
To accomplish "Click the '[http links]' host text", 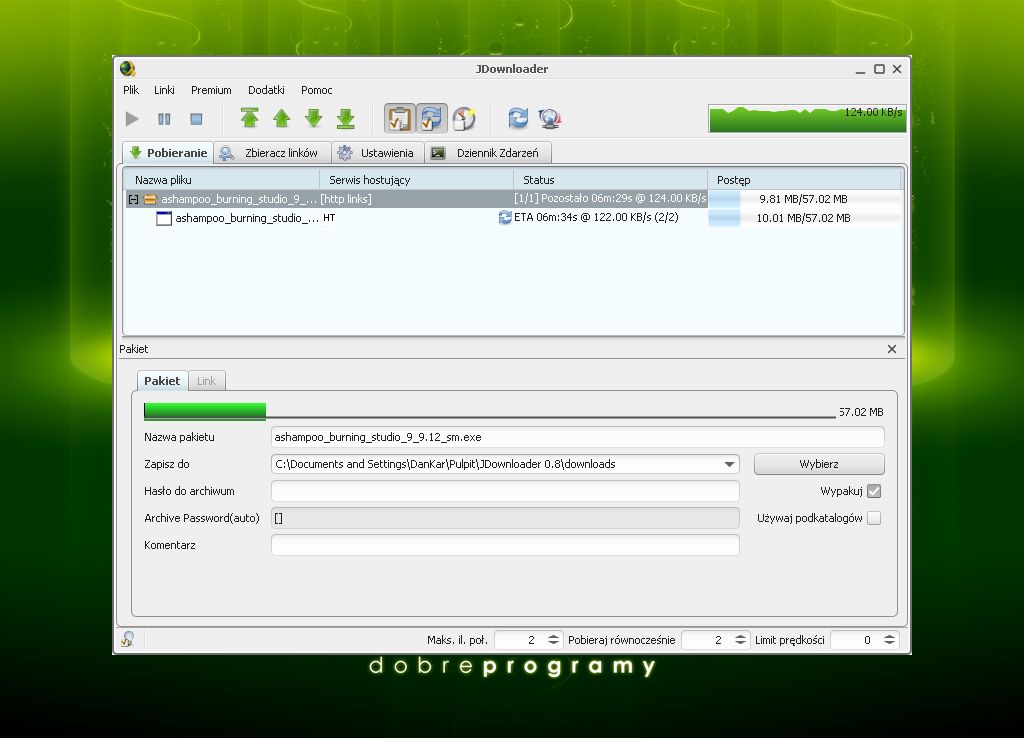I will click(346, 199).
